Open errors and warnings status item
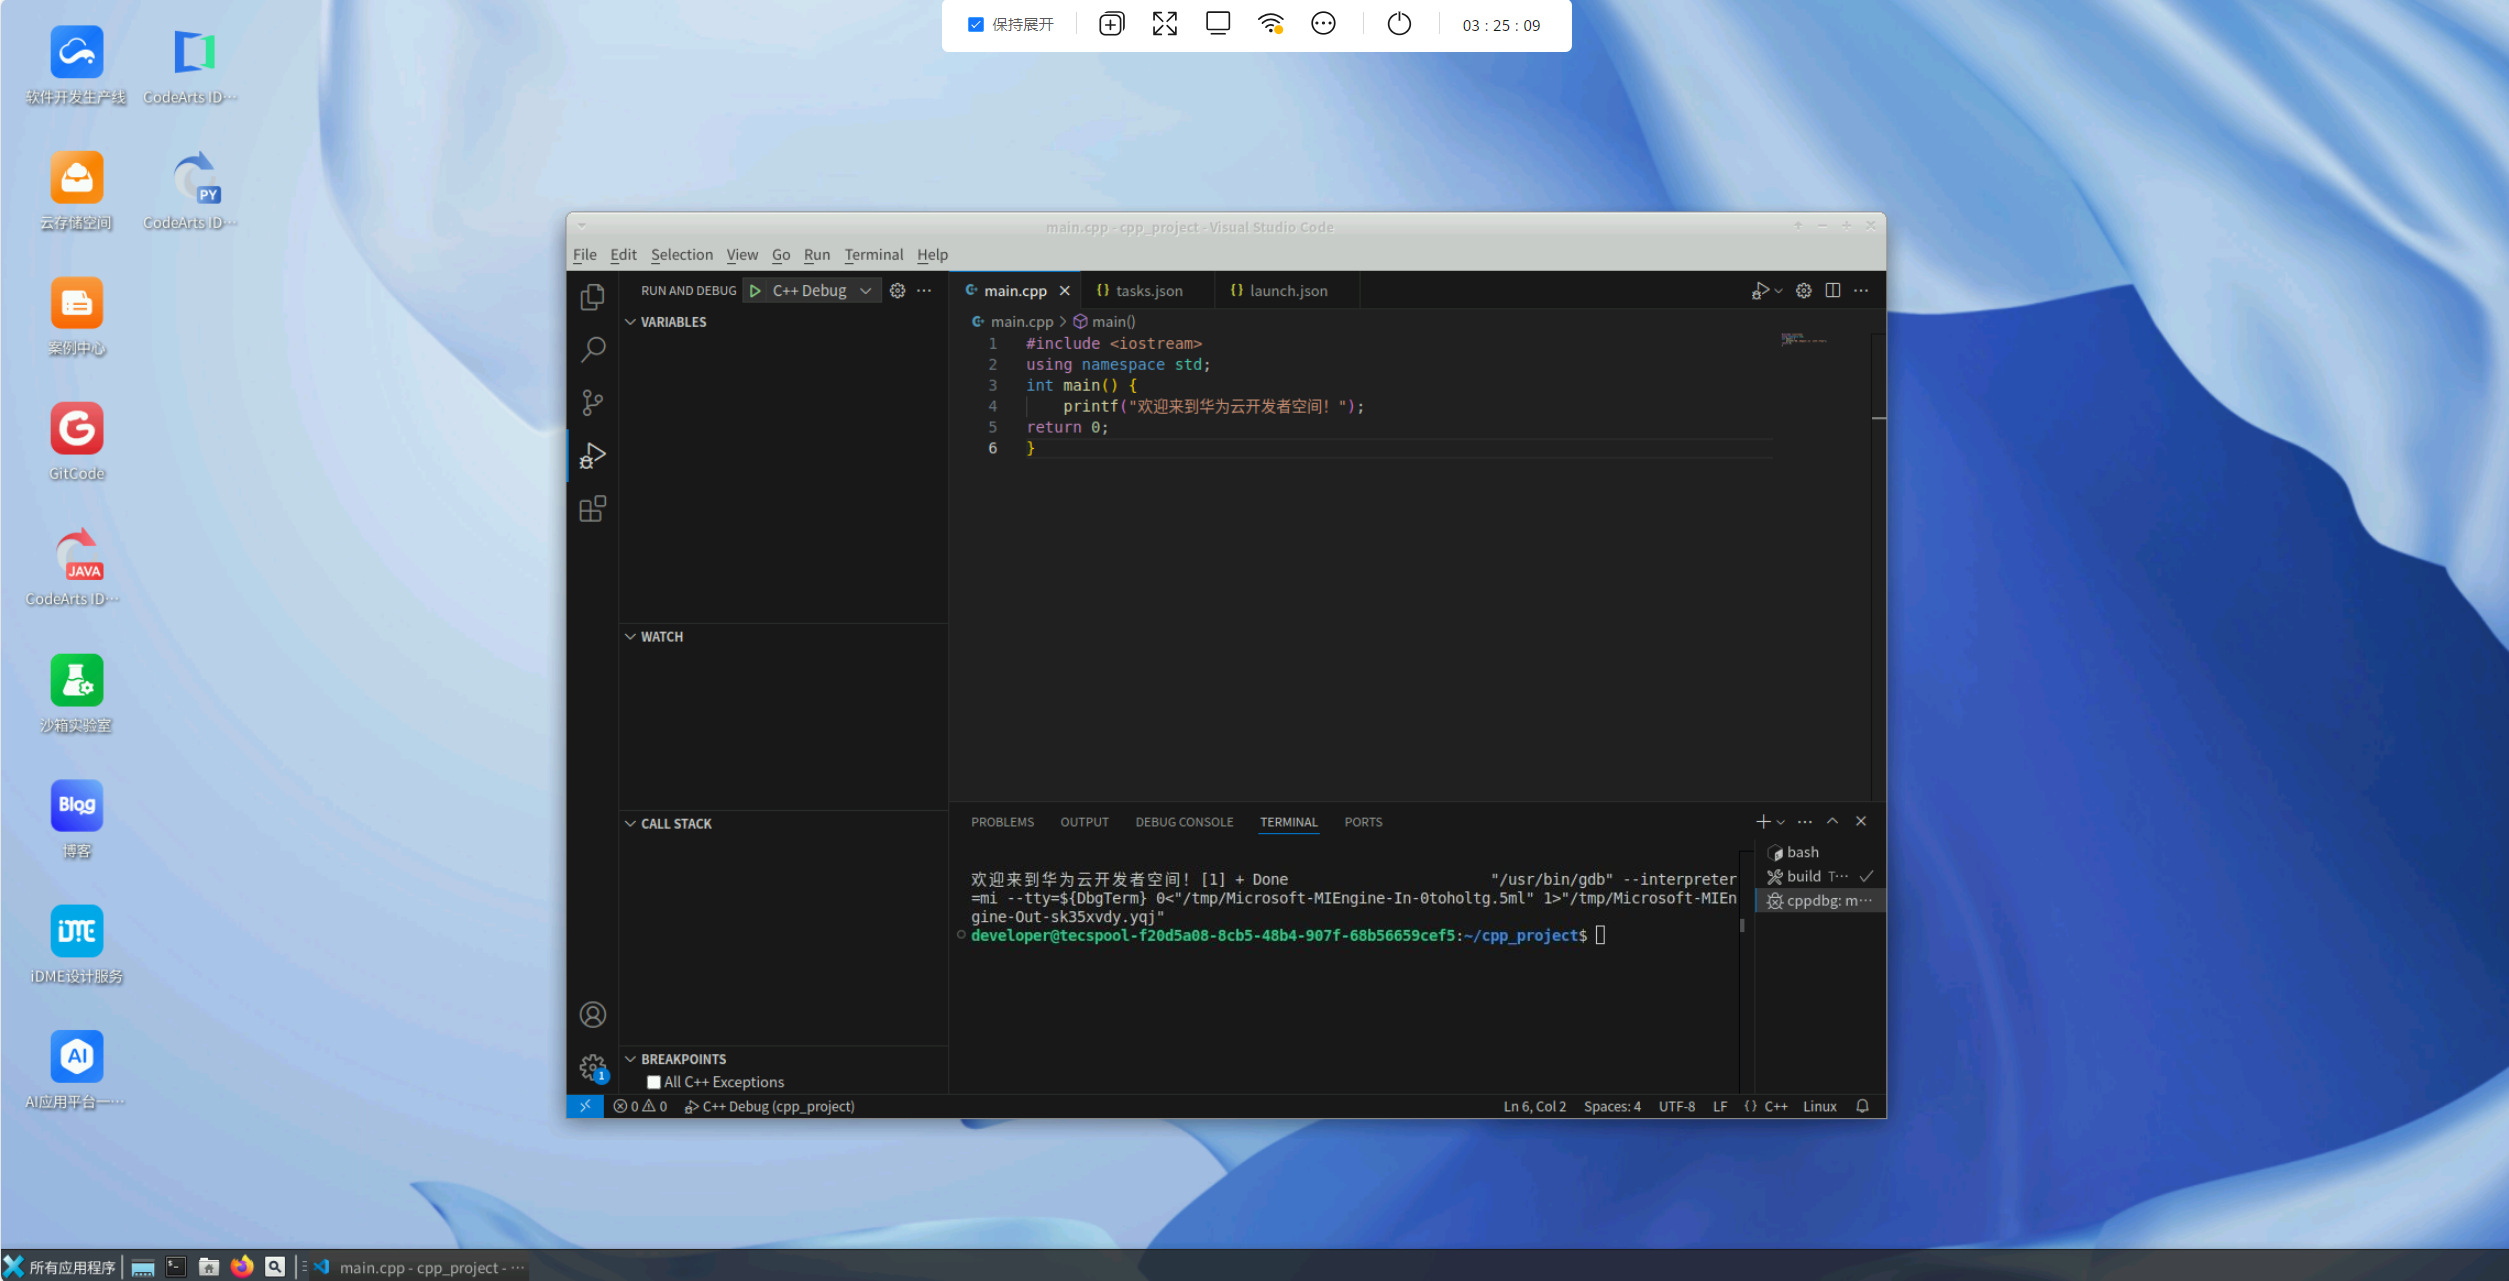Viewport: 2509px width, 1281px height. coord(640,1106)
